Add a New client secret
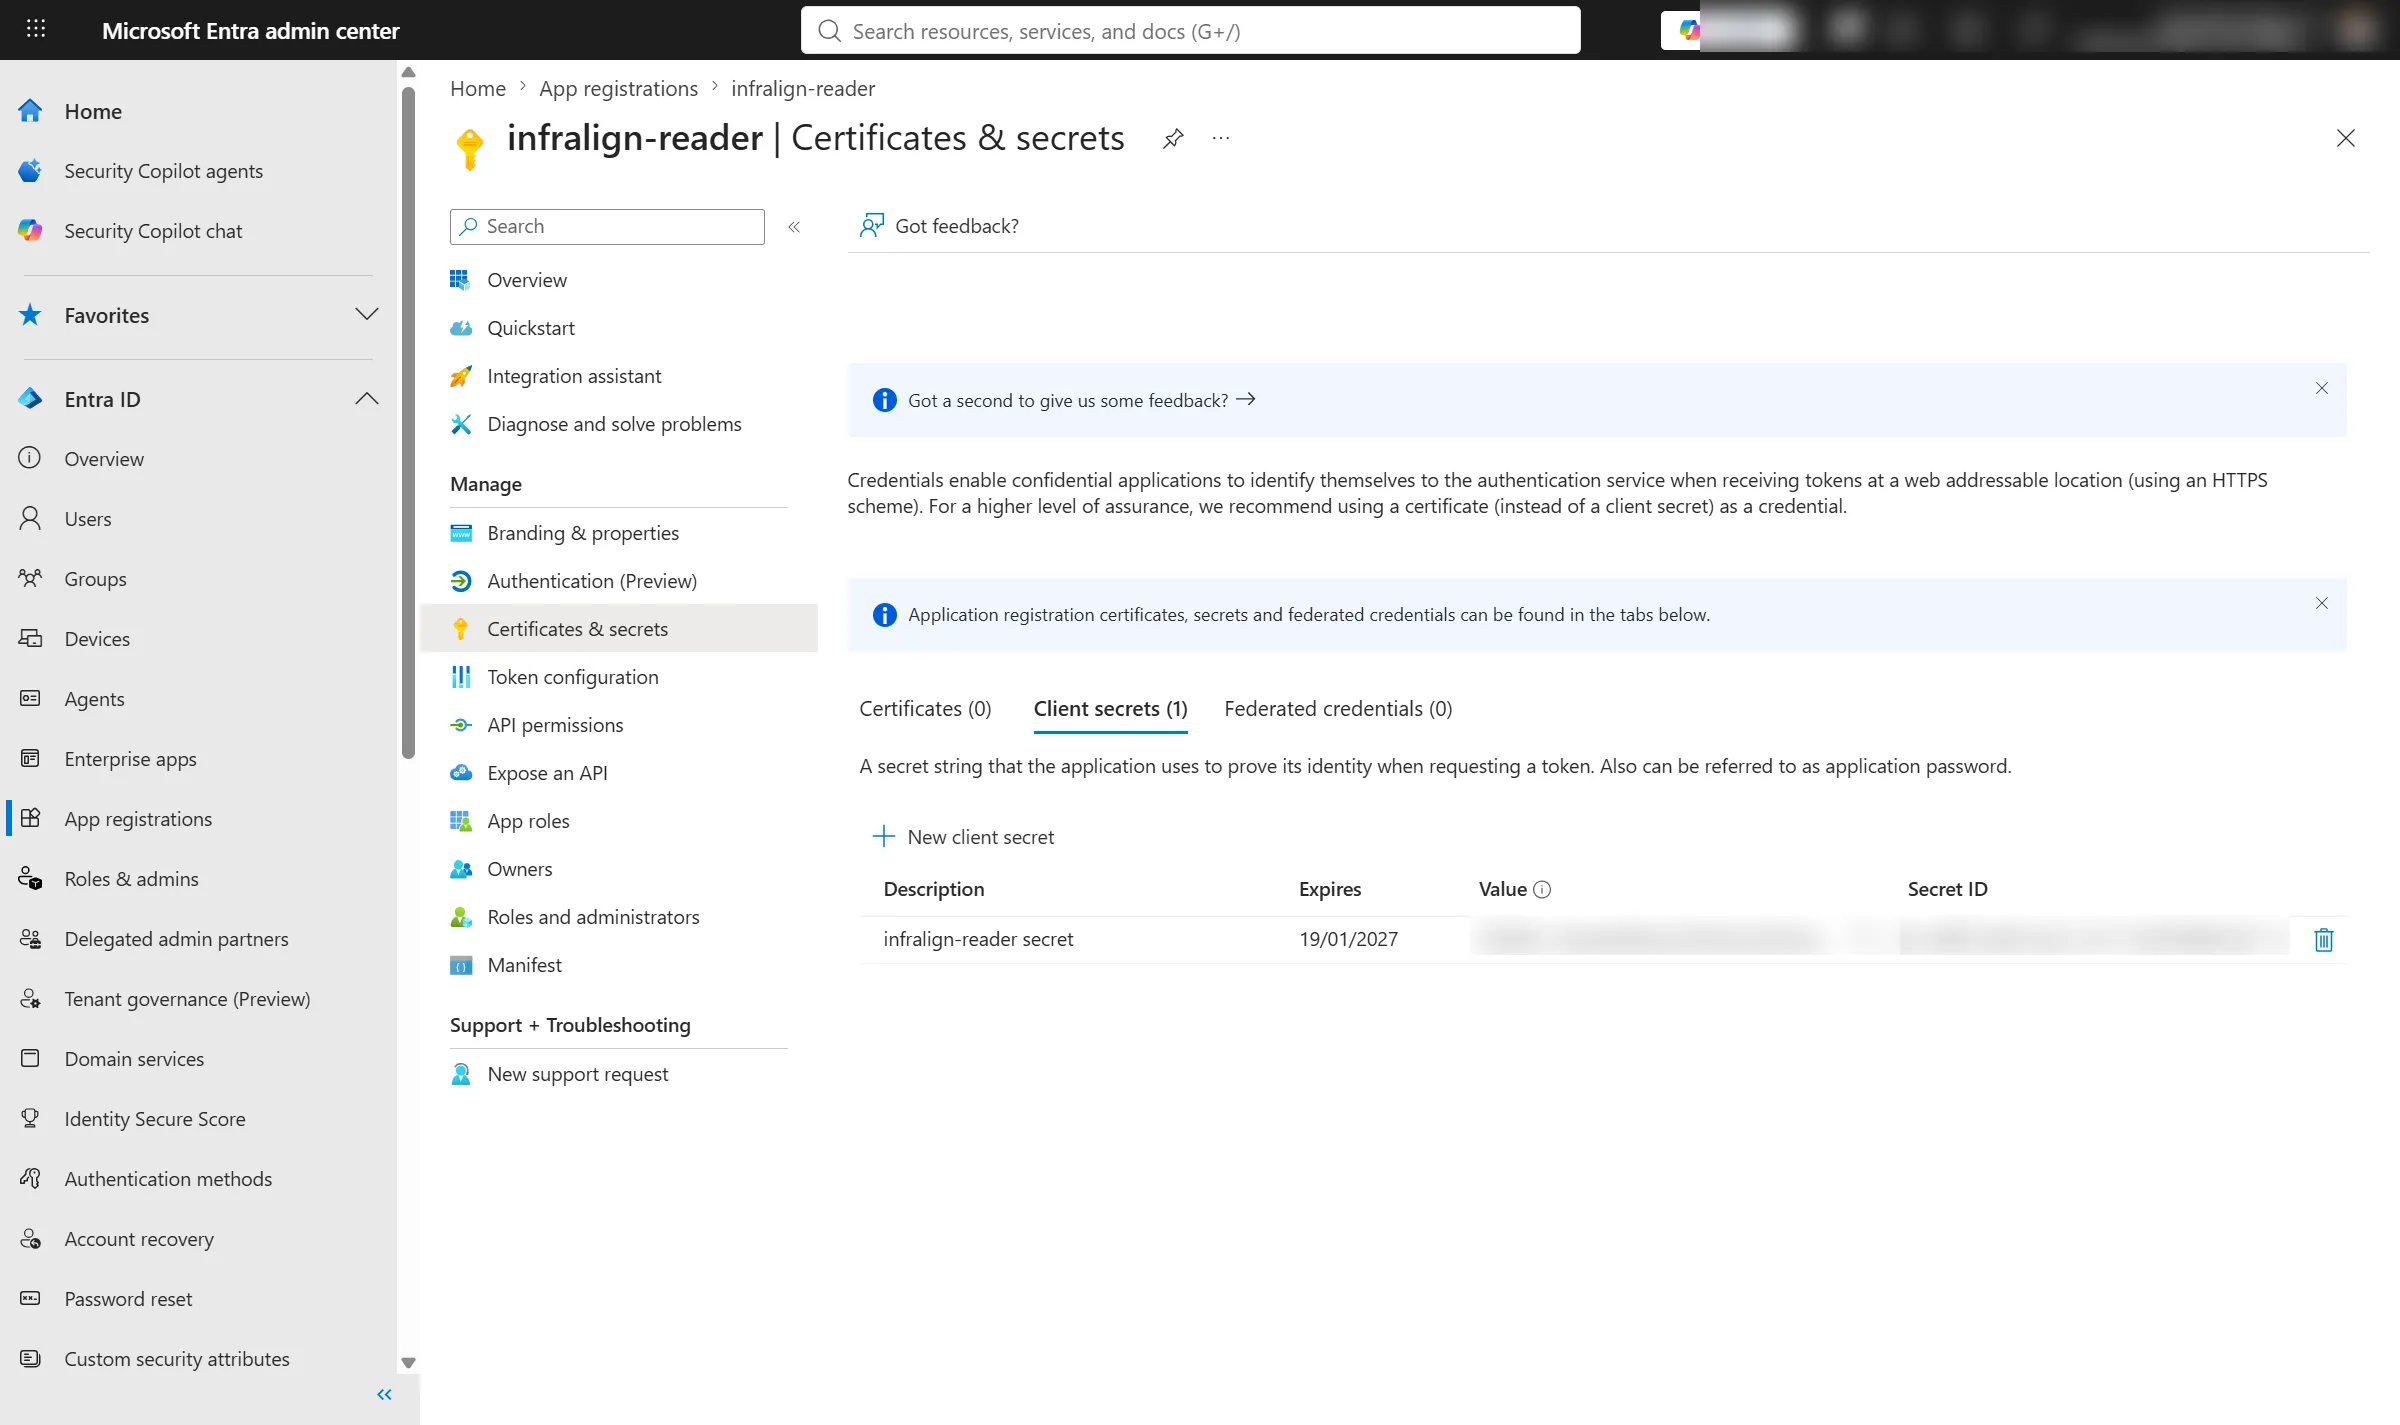Screen dimensions: 2400x1425 [964, 837]
